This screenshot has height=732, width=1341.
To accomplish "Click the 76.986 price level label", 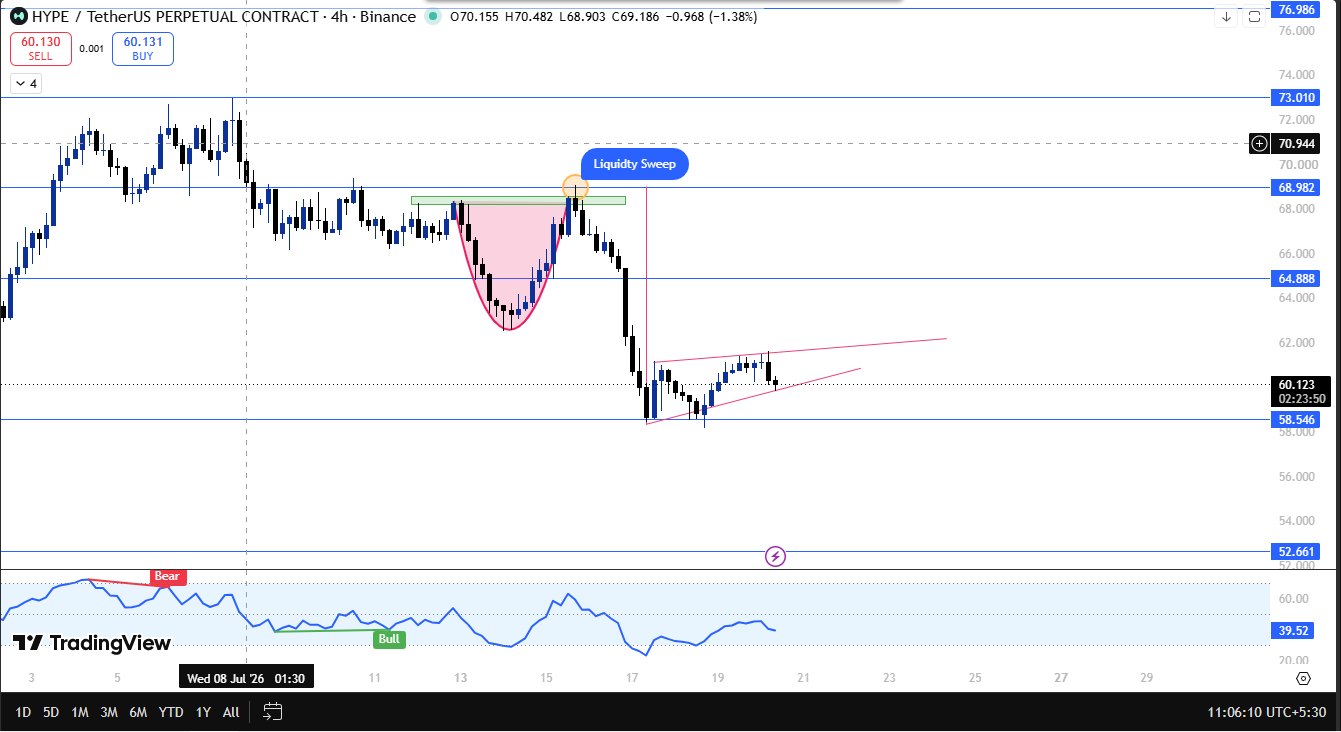I will click(x=1297, y=9).
